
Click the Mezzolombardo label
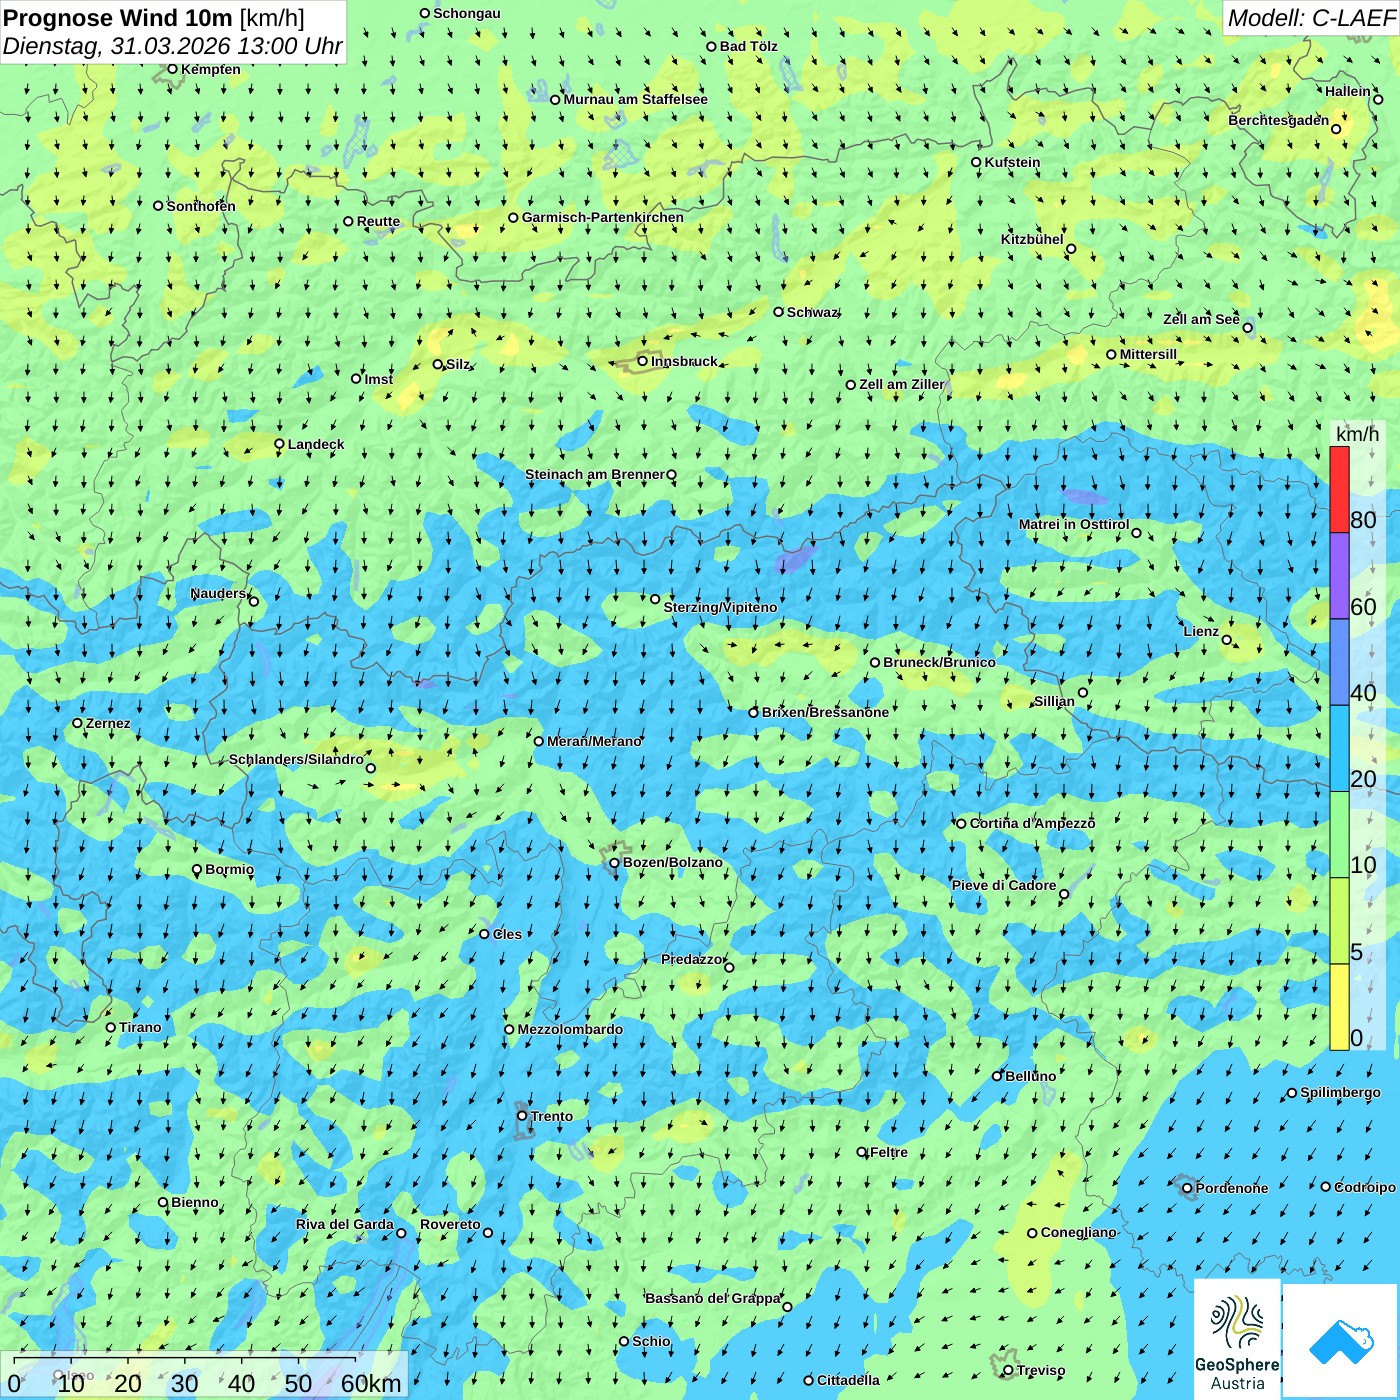click(x=570, y=1029)
